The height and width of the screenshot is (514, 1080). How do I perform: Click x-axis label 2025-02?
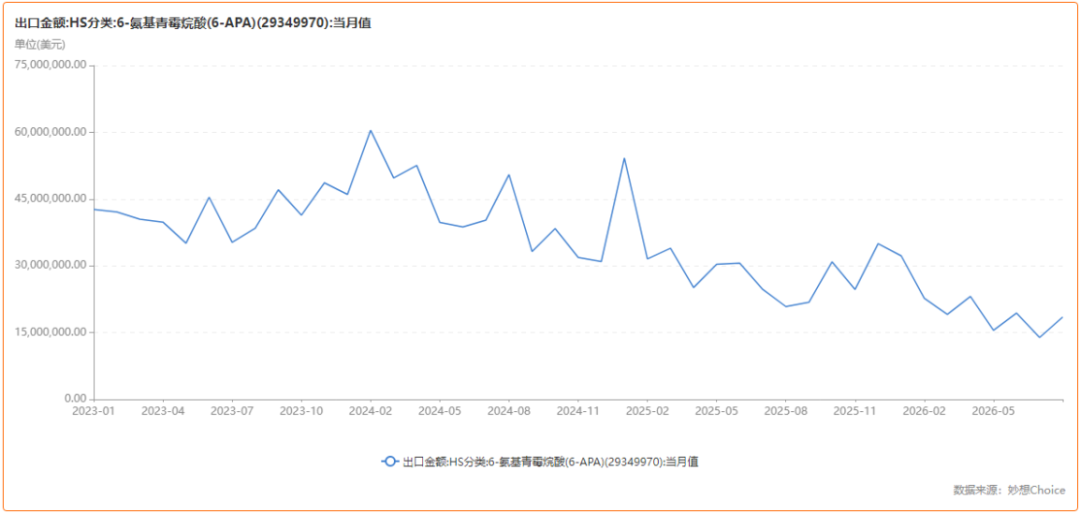(x=647, y=410)
